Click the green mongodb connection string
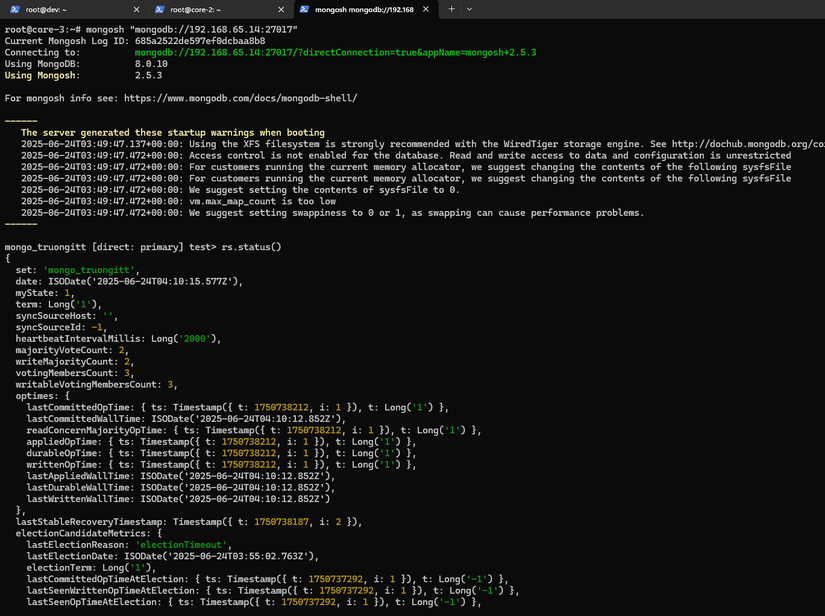This screenshot has width=825, height=616. (336, 53)
